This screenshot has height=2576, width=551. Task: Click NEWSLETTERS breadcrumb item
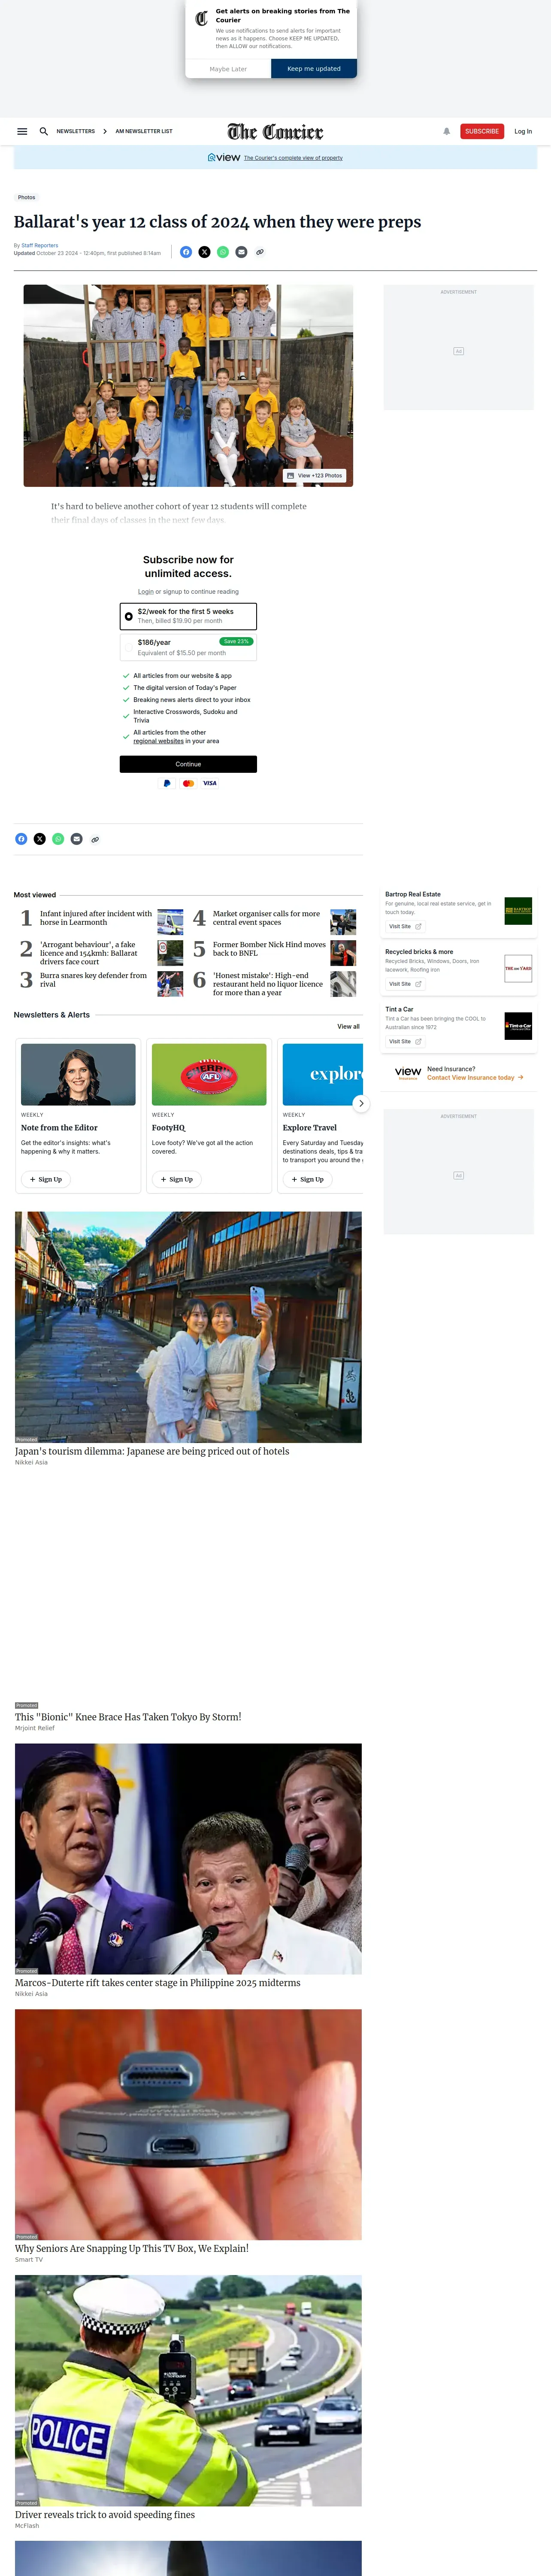pyautogui.click(x=76, y=131)
